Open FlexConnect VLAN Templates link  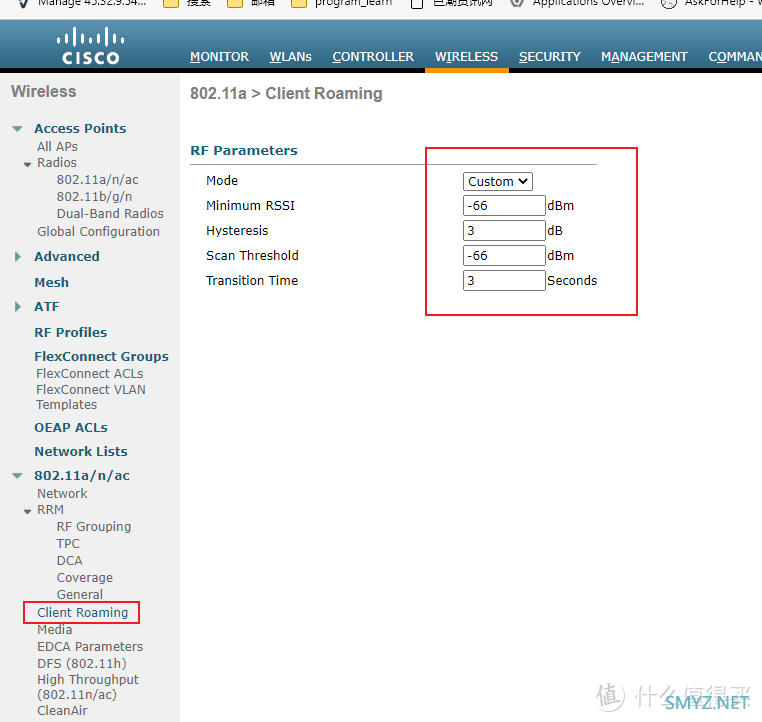pyautogui.click(x=91, y=397)
